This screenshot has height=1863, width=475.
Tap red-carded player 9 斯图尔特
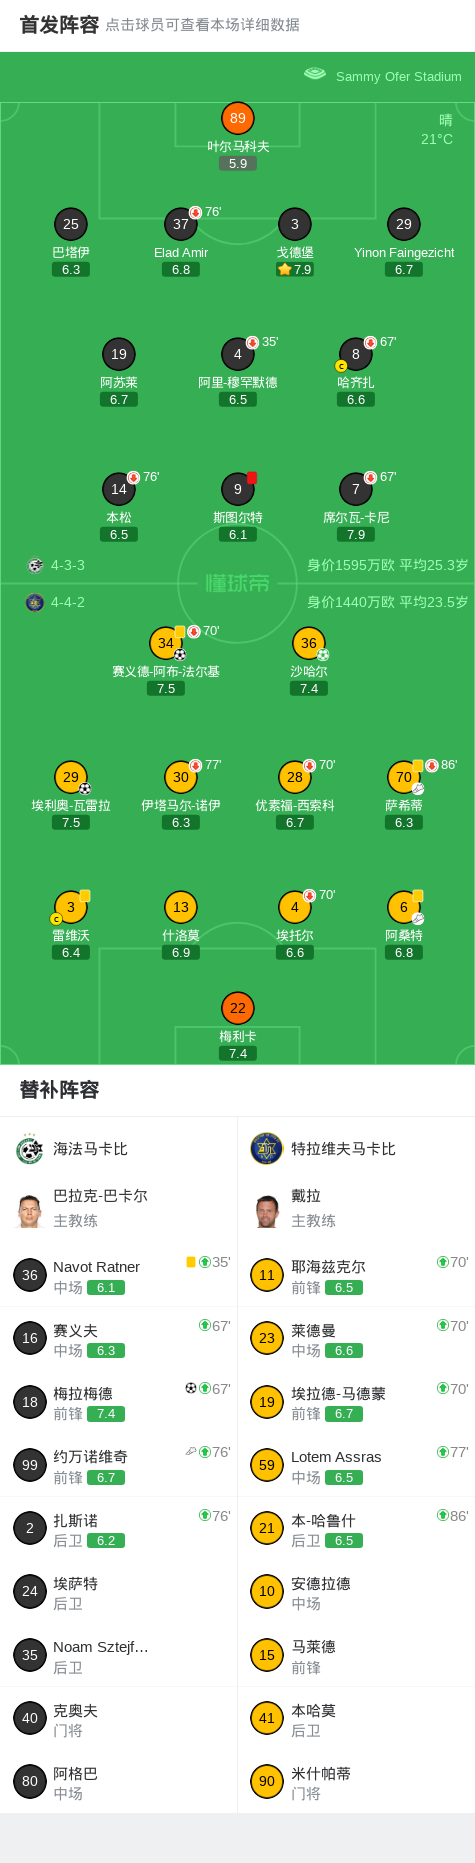point(238,489)
